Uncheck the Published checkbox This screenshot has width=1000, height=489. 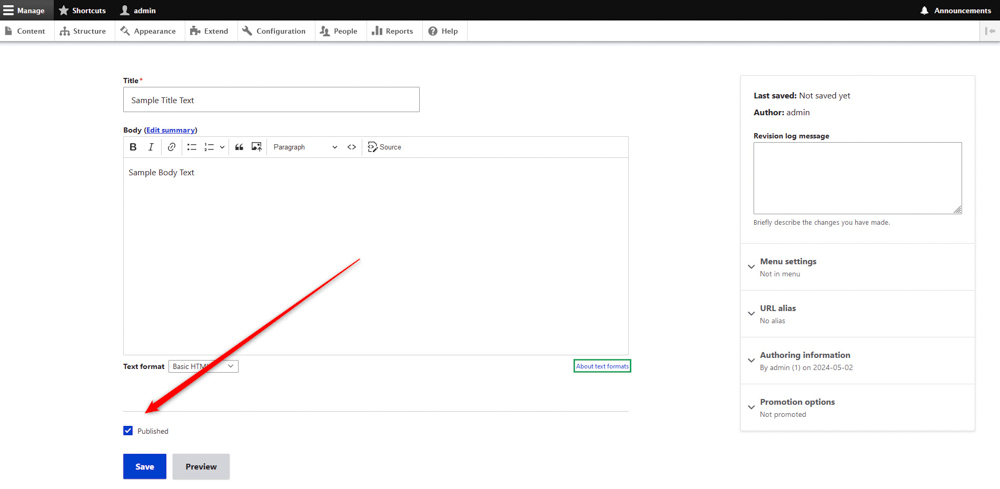(128, 431)
